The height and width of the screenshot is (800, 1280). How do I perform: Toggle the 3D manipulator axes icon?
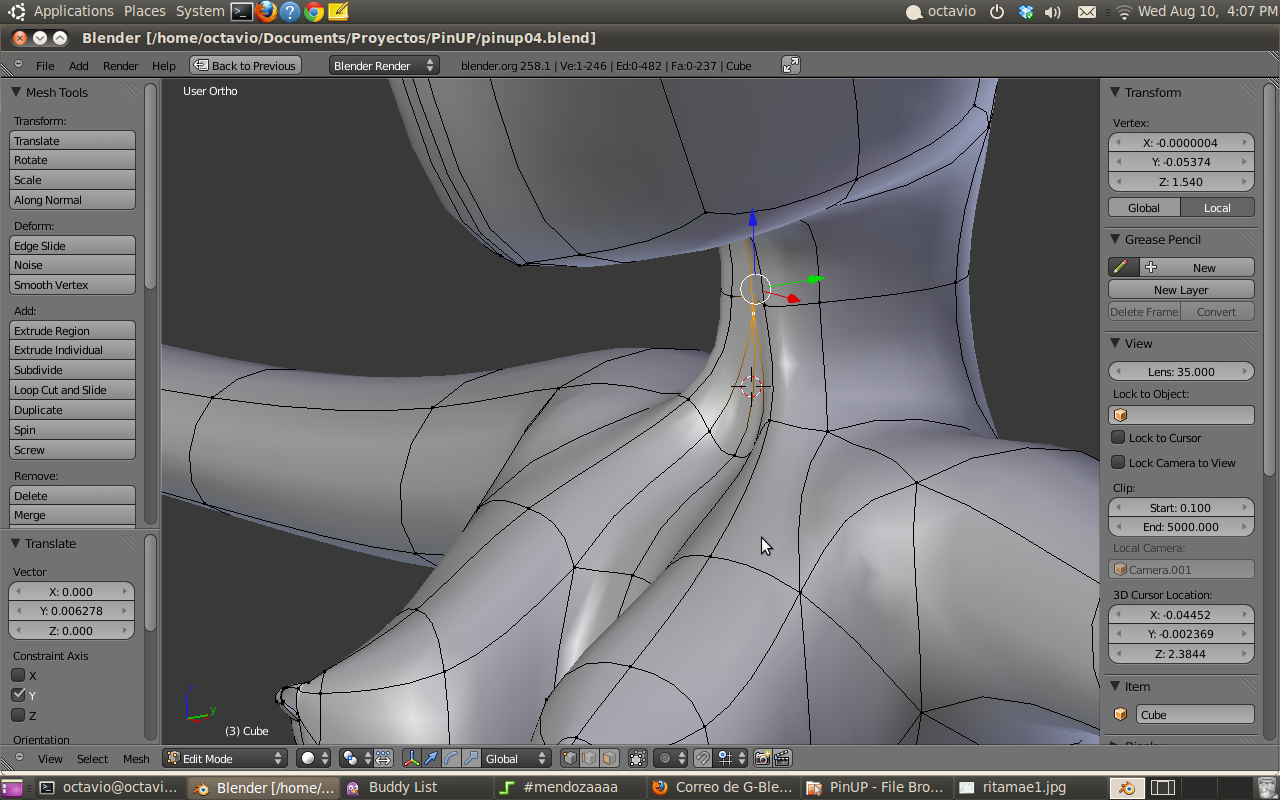411,759
